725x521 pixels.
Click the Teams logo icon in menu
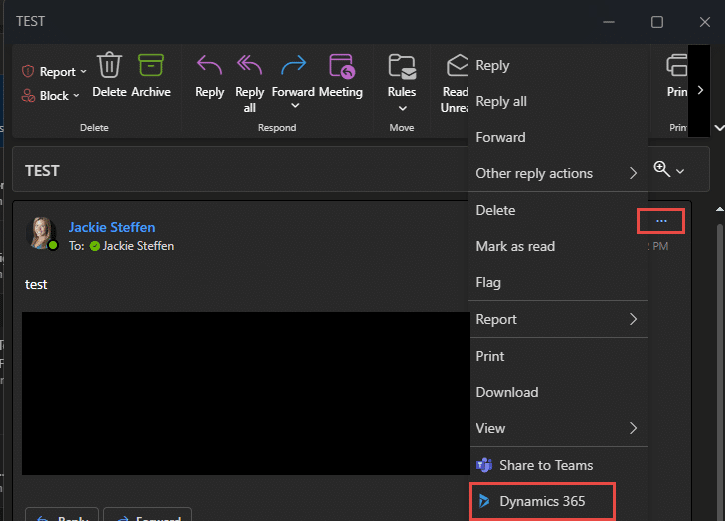pos(484,465)
